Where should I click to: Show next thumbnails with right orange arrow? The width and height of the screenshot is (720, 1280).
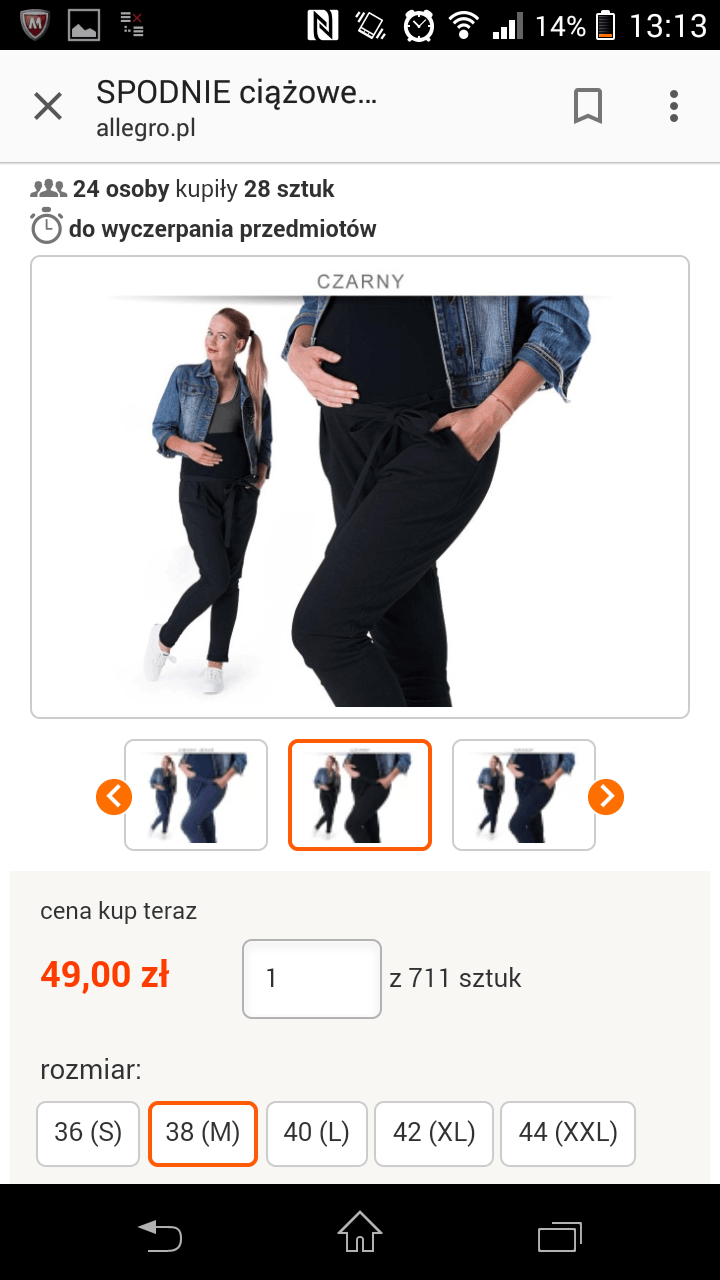(x=606, y=796)
